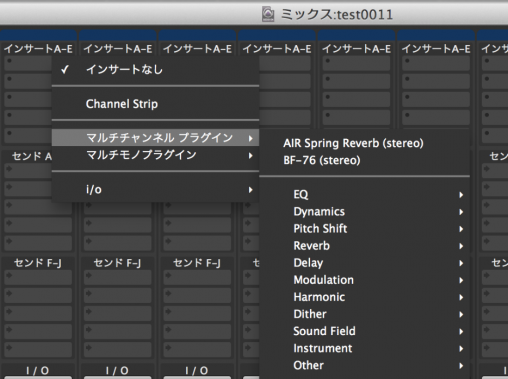The image size is (508, 379).
Task: Expand the EQ plugin category
Action: click(365, 195)
